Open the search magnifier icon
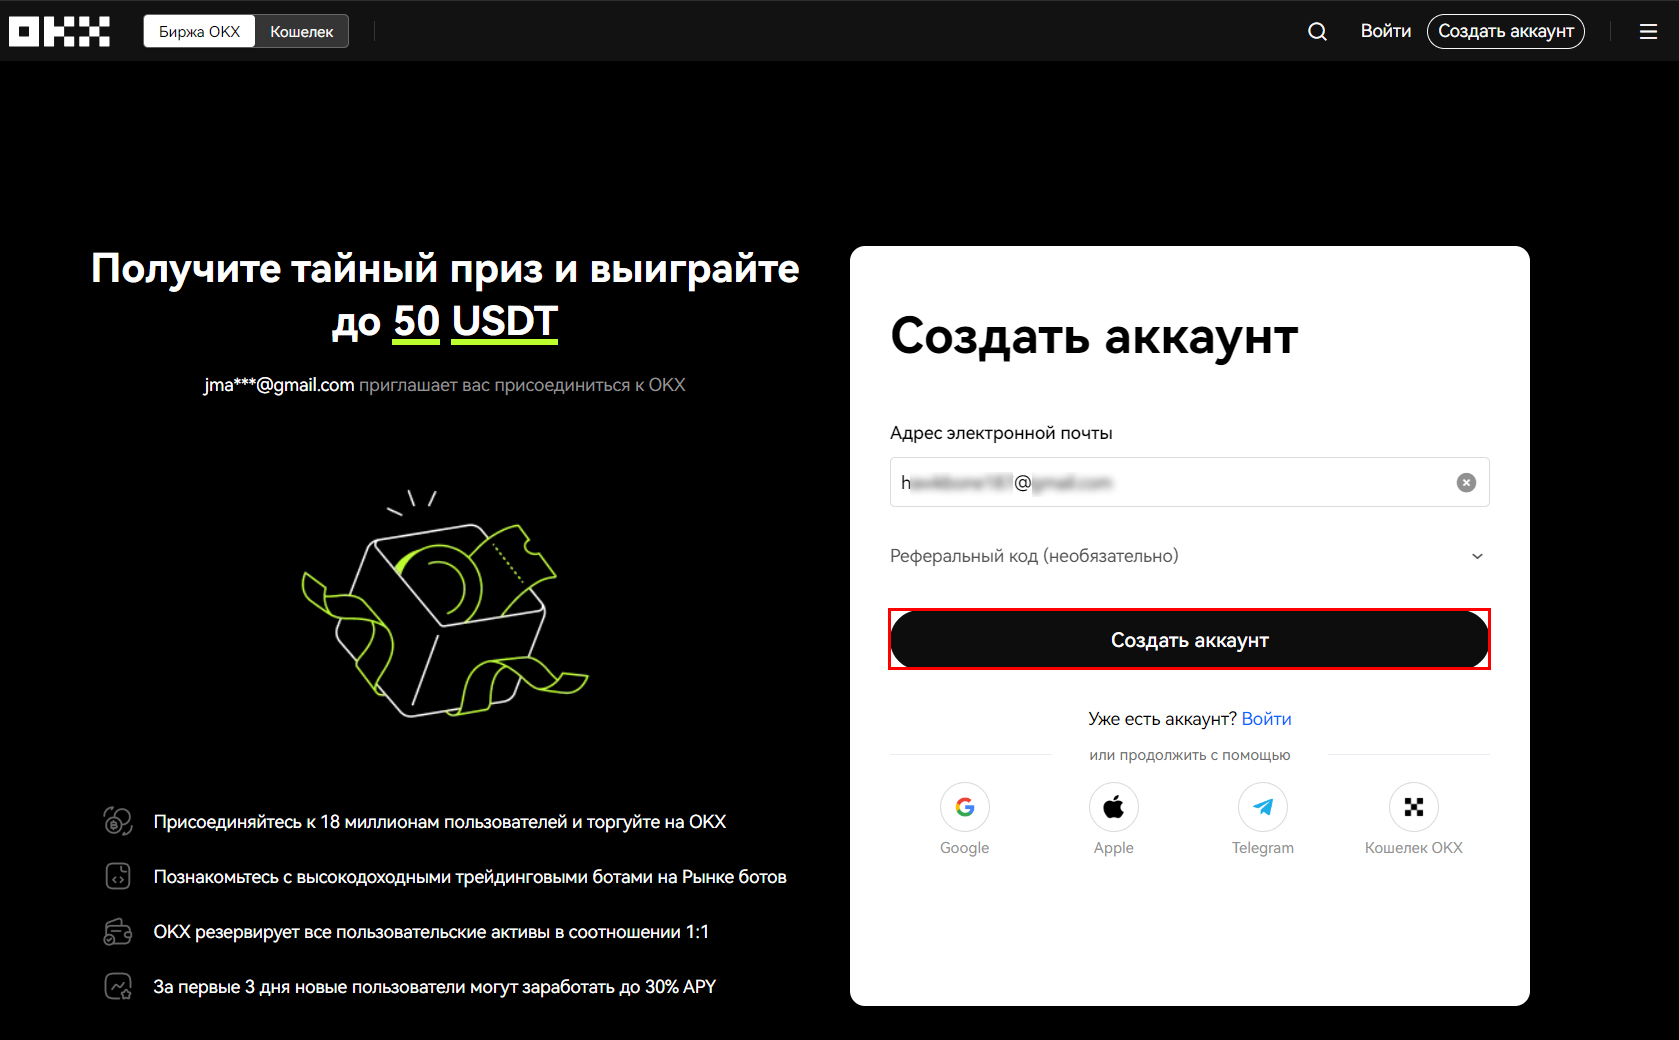 (x=1317, y=31)
